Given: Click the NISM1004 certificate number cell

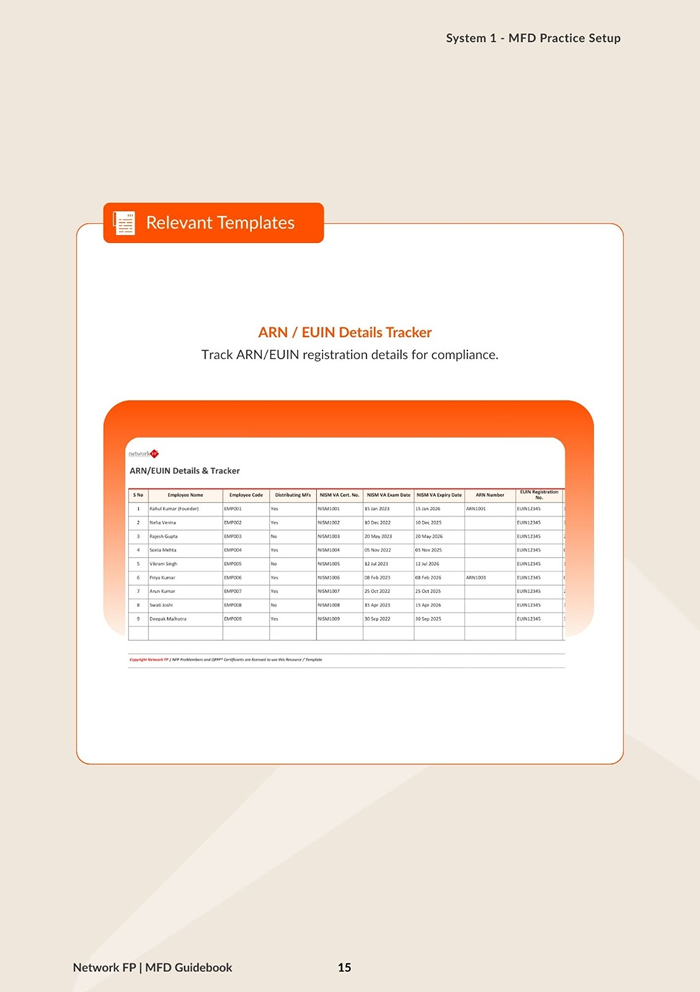Looking at the screenshot, I should (x=329, y=550).
